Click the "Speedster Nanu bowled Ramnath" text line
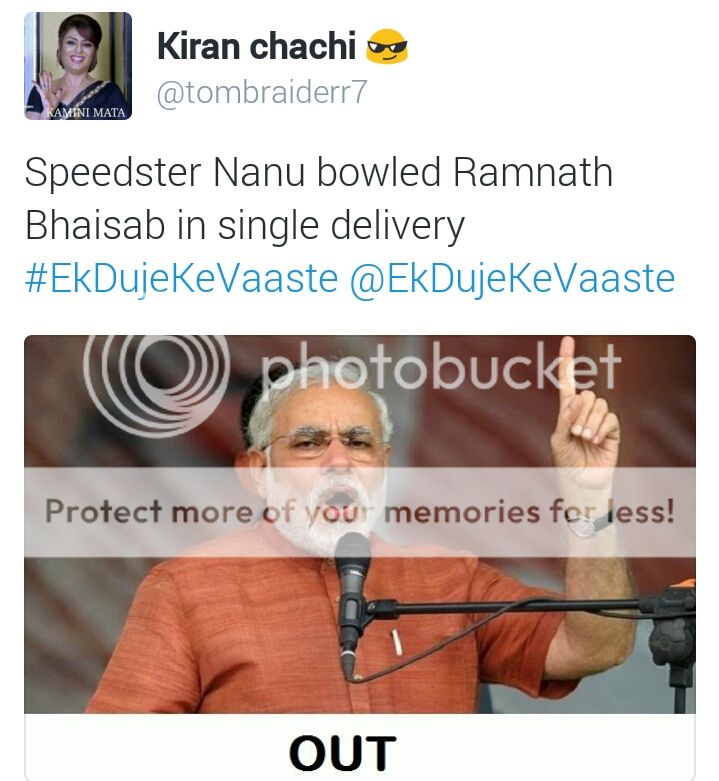Screen dimensions: 719x781 coord(319,172)
